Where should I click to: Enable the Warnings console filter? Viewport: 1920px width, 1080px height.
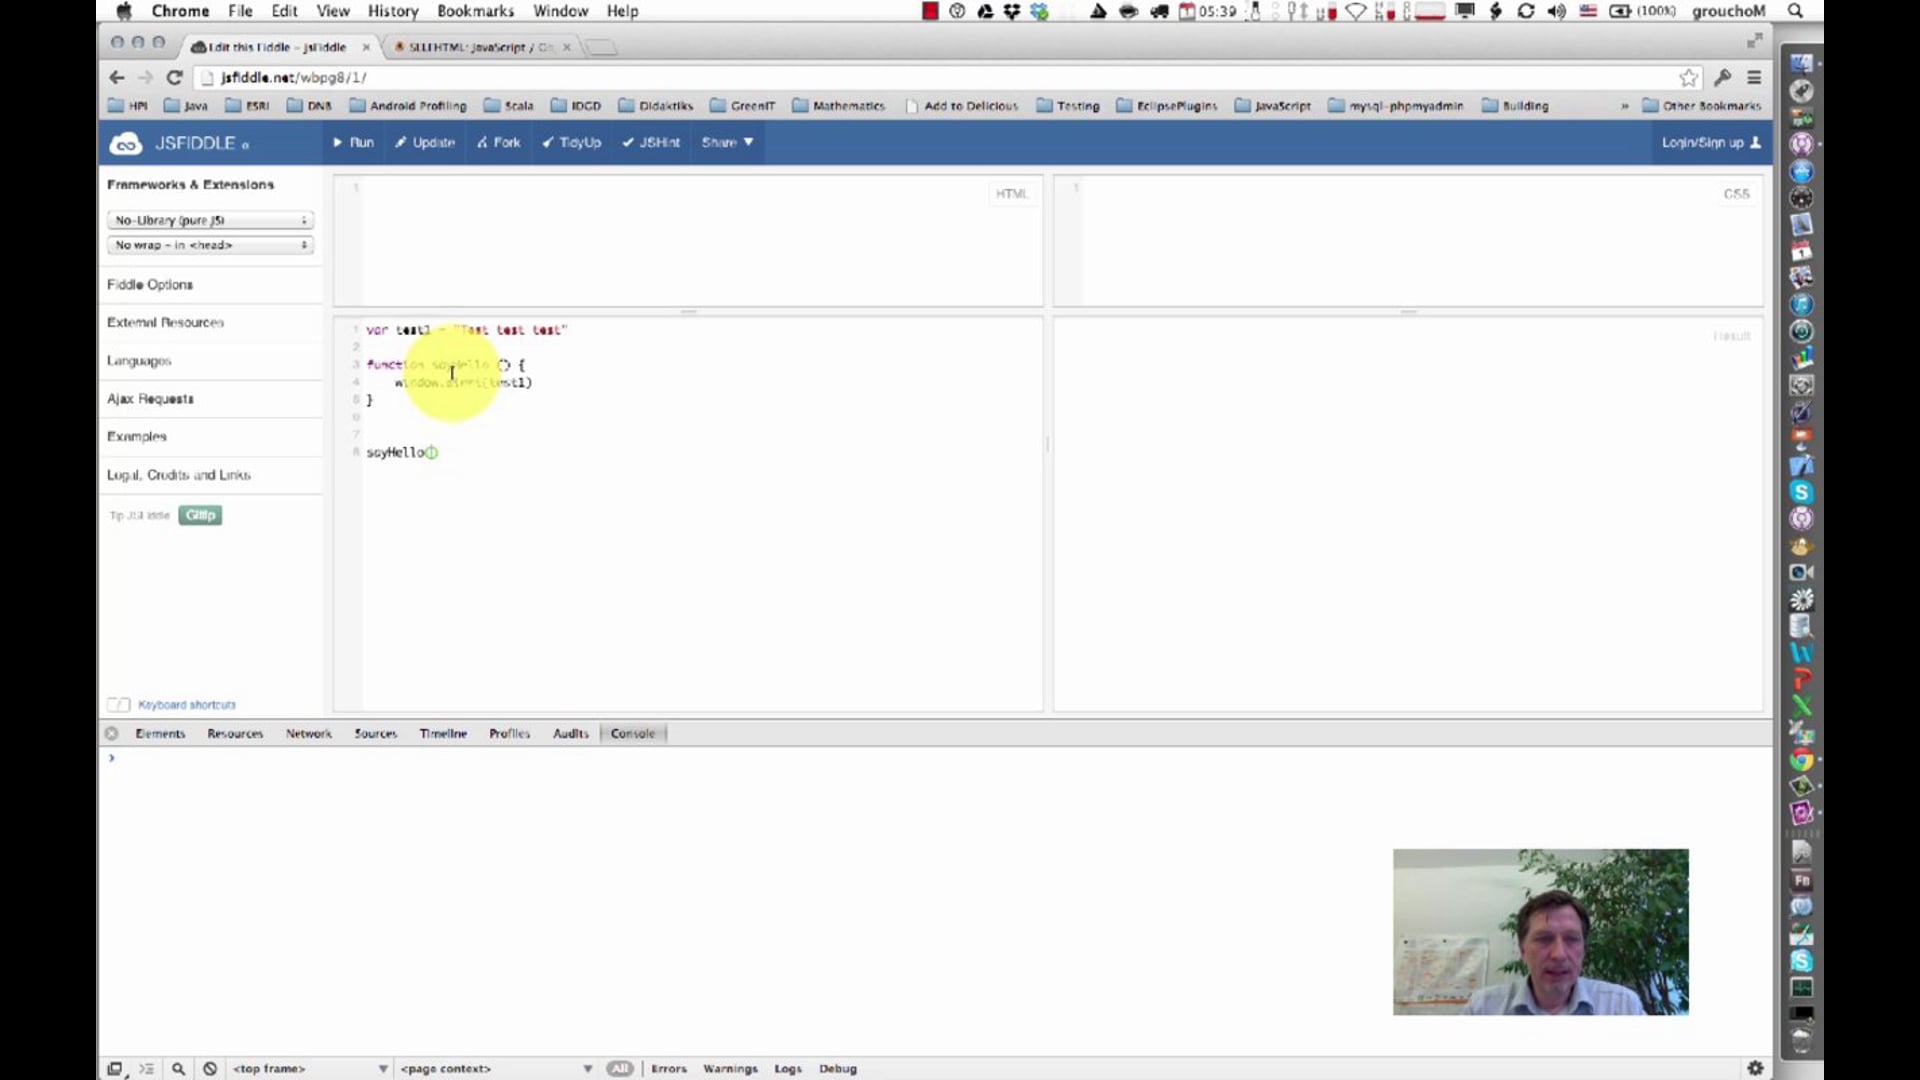(730, 1068)
